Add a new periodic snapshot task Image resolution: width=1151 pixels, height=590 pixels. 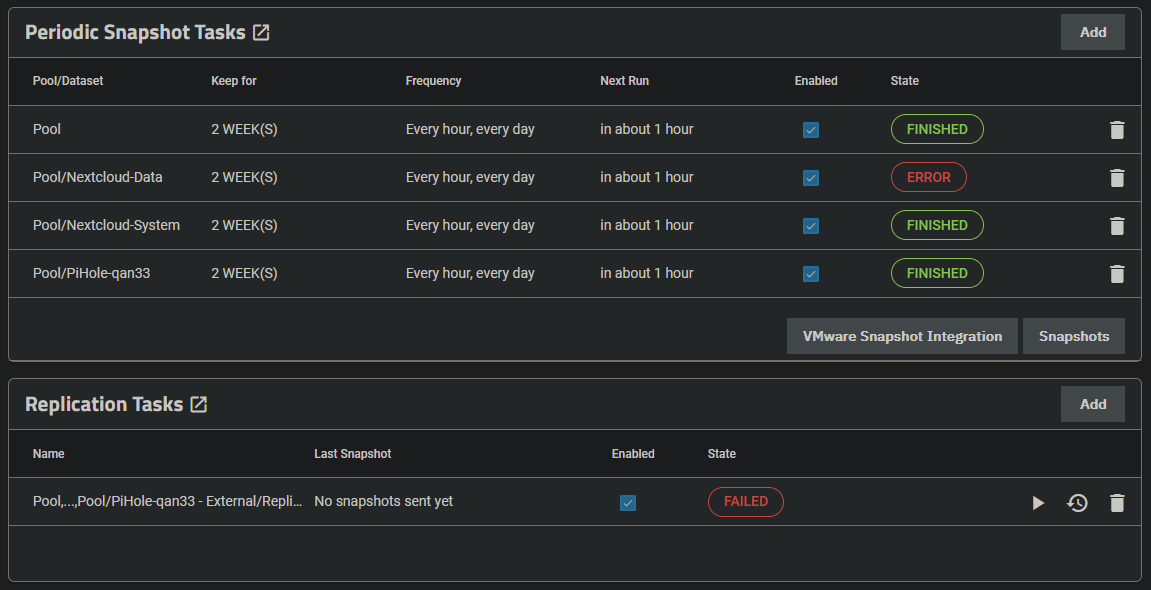point(1092,32)
